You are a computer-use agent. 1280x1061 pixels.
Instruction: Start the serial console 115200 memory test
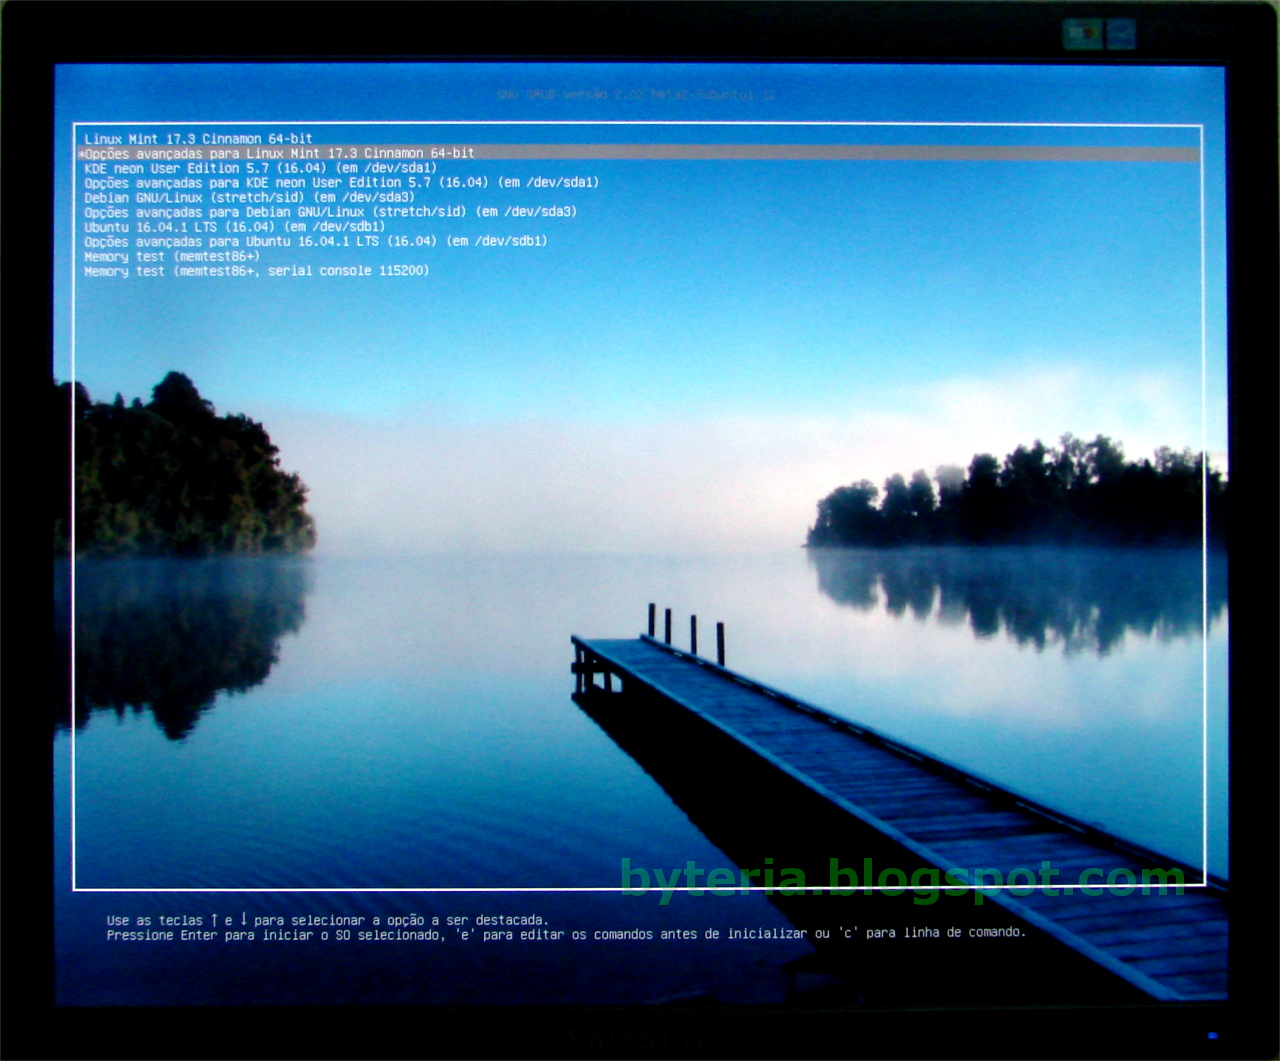point(257,270)
